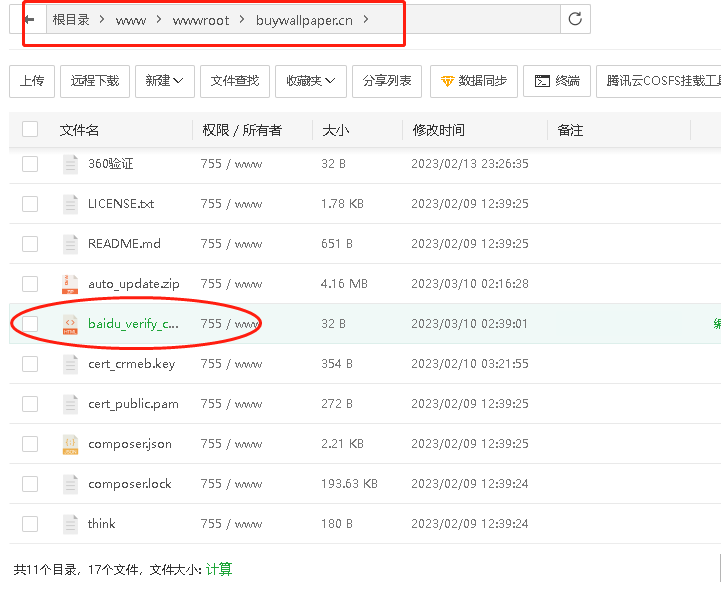The width and height of the screenshot is (721, 604).
Task: Open the baidu_verify_c... file name
Action: pos(133,324)
